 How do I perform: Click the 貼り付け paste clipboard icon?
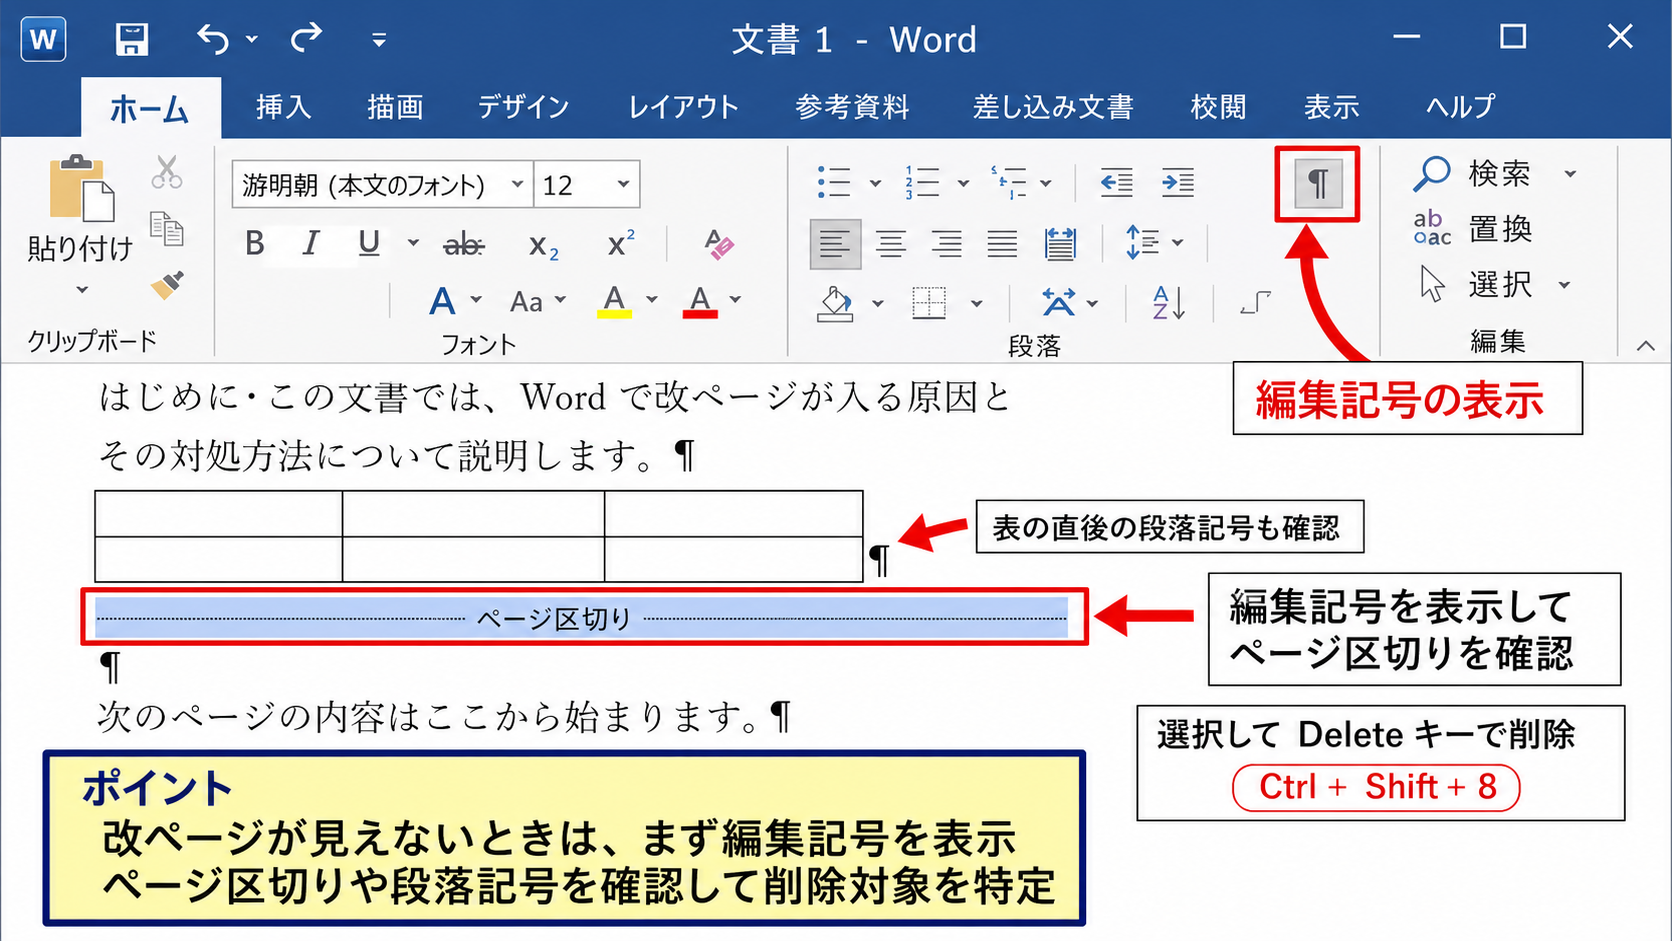pos(81,189)
